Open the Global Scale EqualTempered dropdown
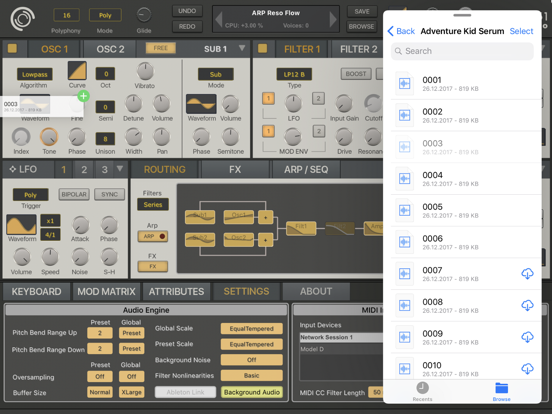The width and height of the screenshot is (552, 414). (252, 328)
